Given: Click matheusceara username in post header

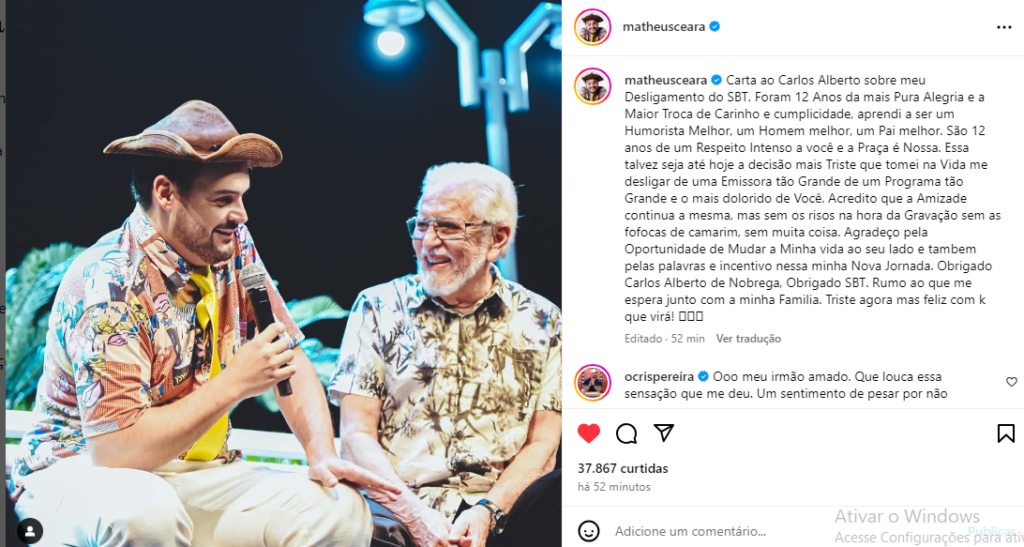Looking at the screenshot, I should (664, 27).
